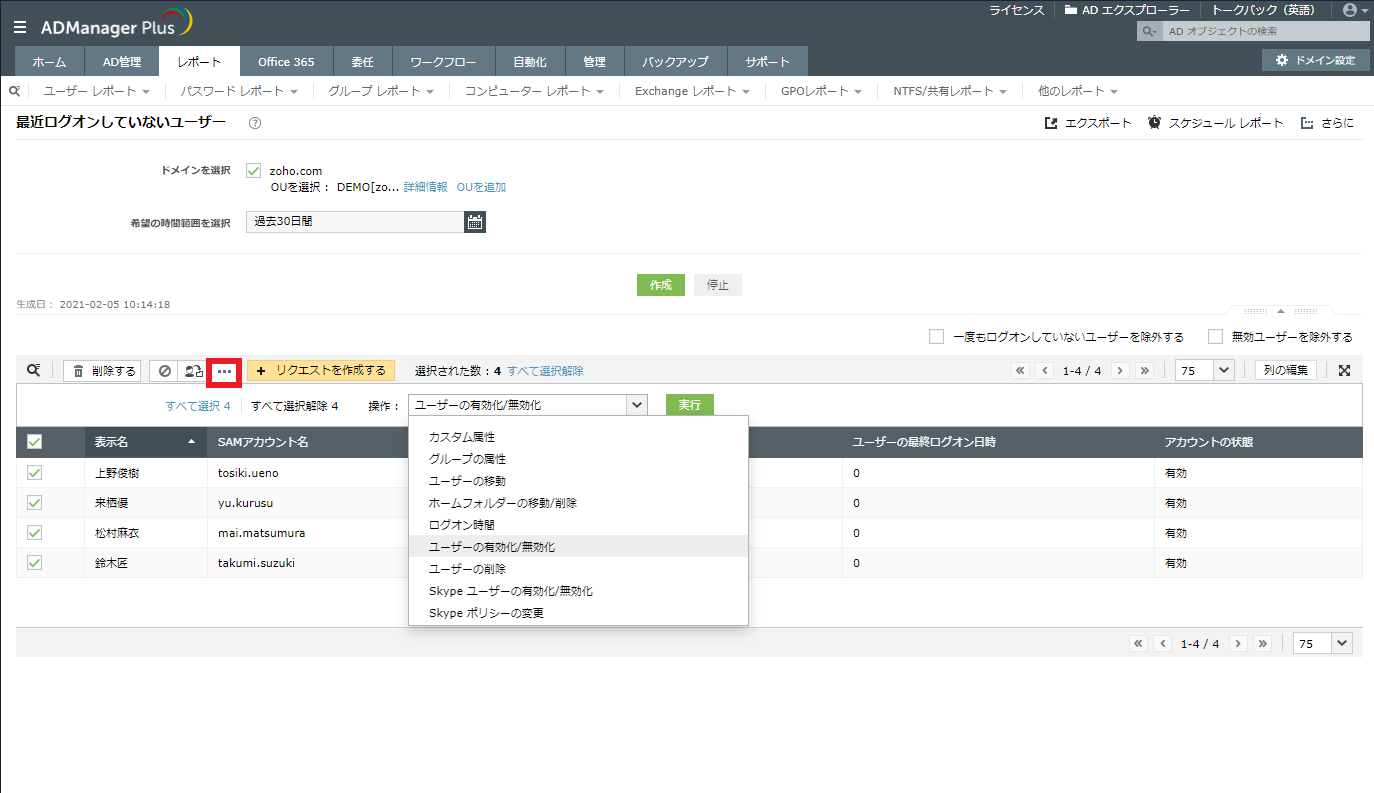Viewport: 1374px width, 793px height.
Task: Uncheck the row checkbox for 鈴木匠
Action: [x=34, y=563]
